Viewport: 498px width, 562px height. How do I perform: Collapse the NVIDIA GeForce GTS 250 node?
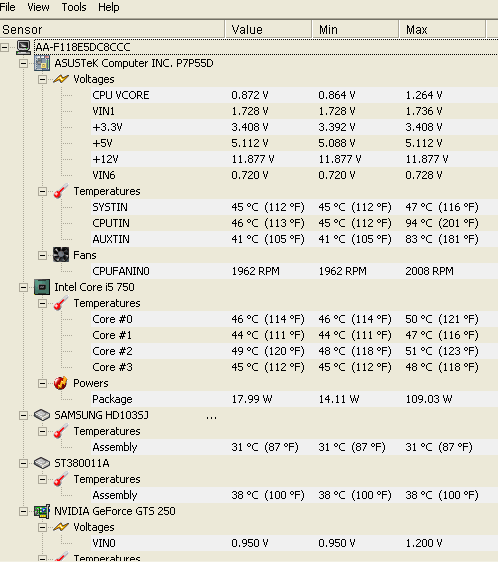pyautogui.click(x=23, y=511)
